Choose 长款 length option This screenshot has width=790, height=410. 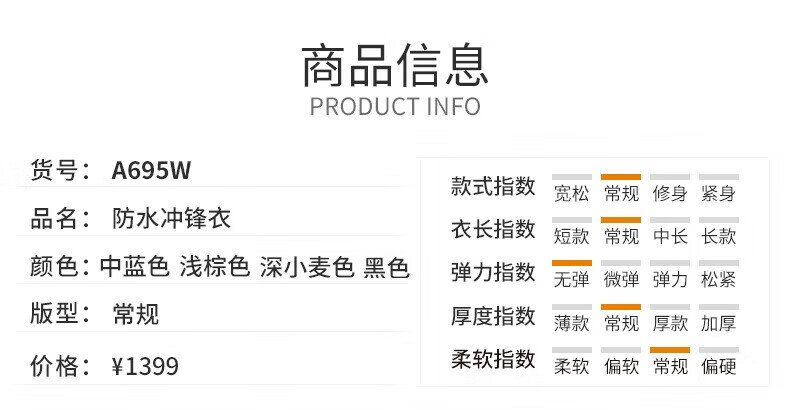pos(718,236)
